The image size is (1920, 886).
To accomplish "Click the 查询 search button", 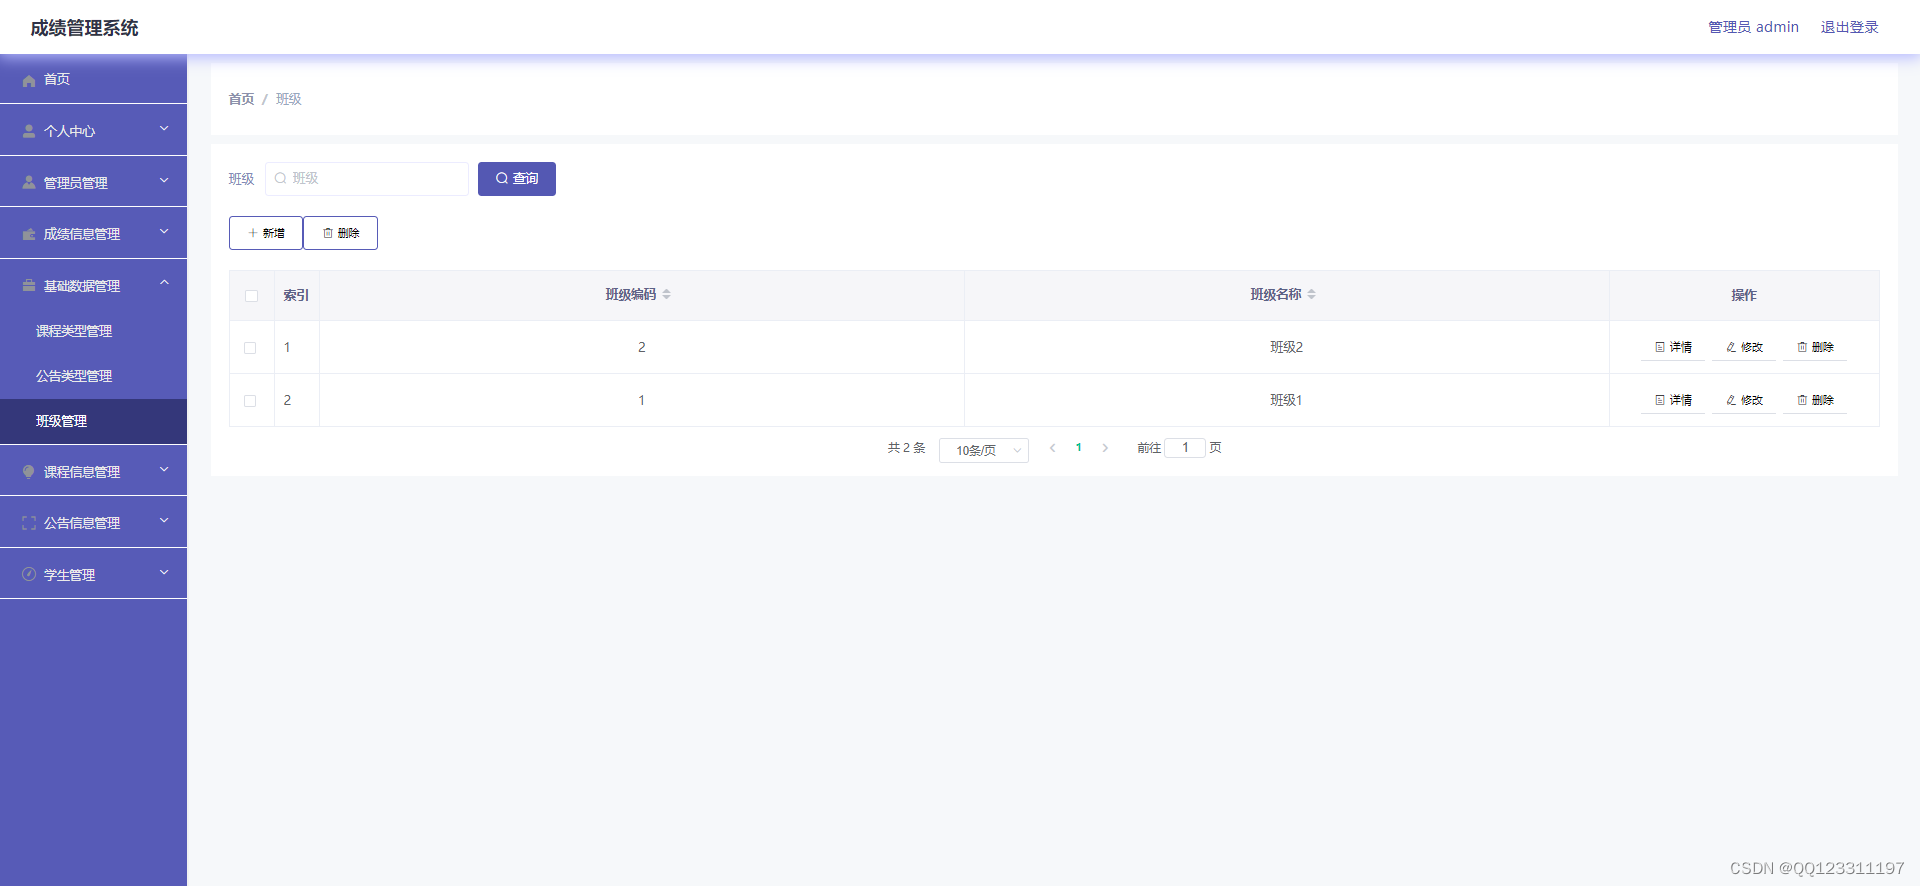I will pos(517,179).
